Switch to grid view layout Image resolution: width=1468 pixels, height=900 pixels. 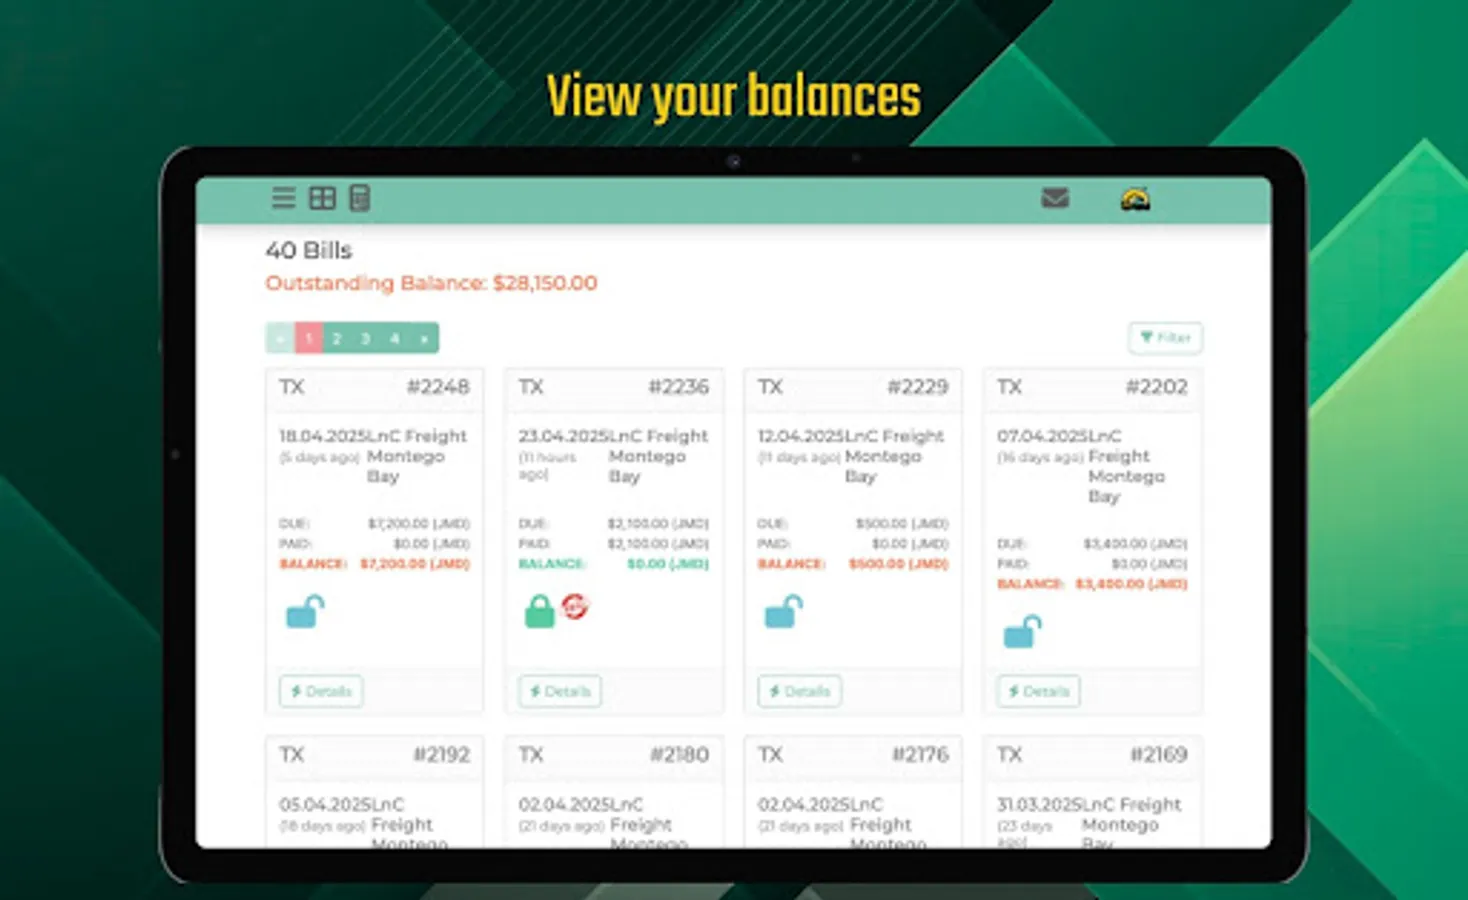321,198
